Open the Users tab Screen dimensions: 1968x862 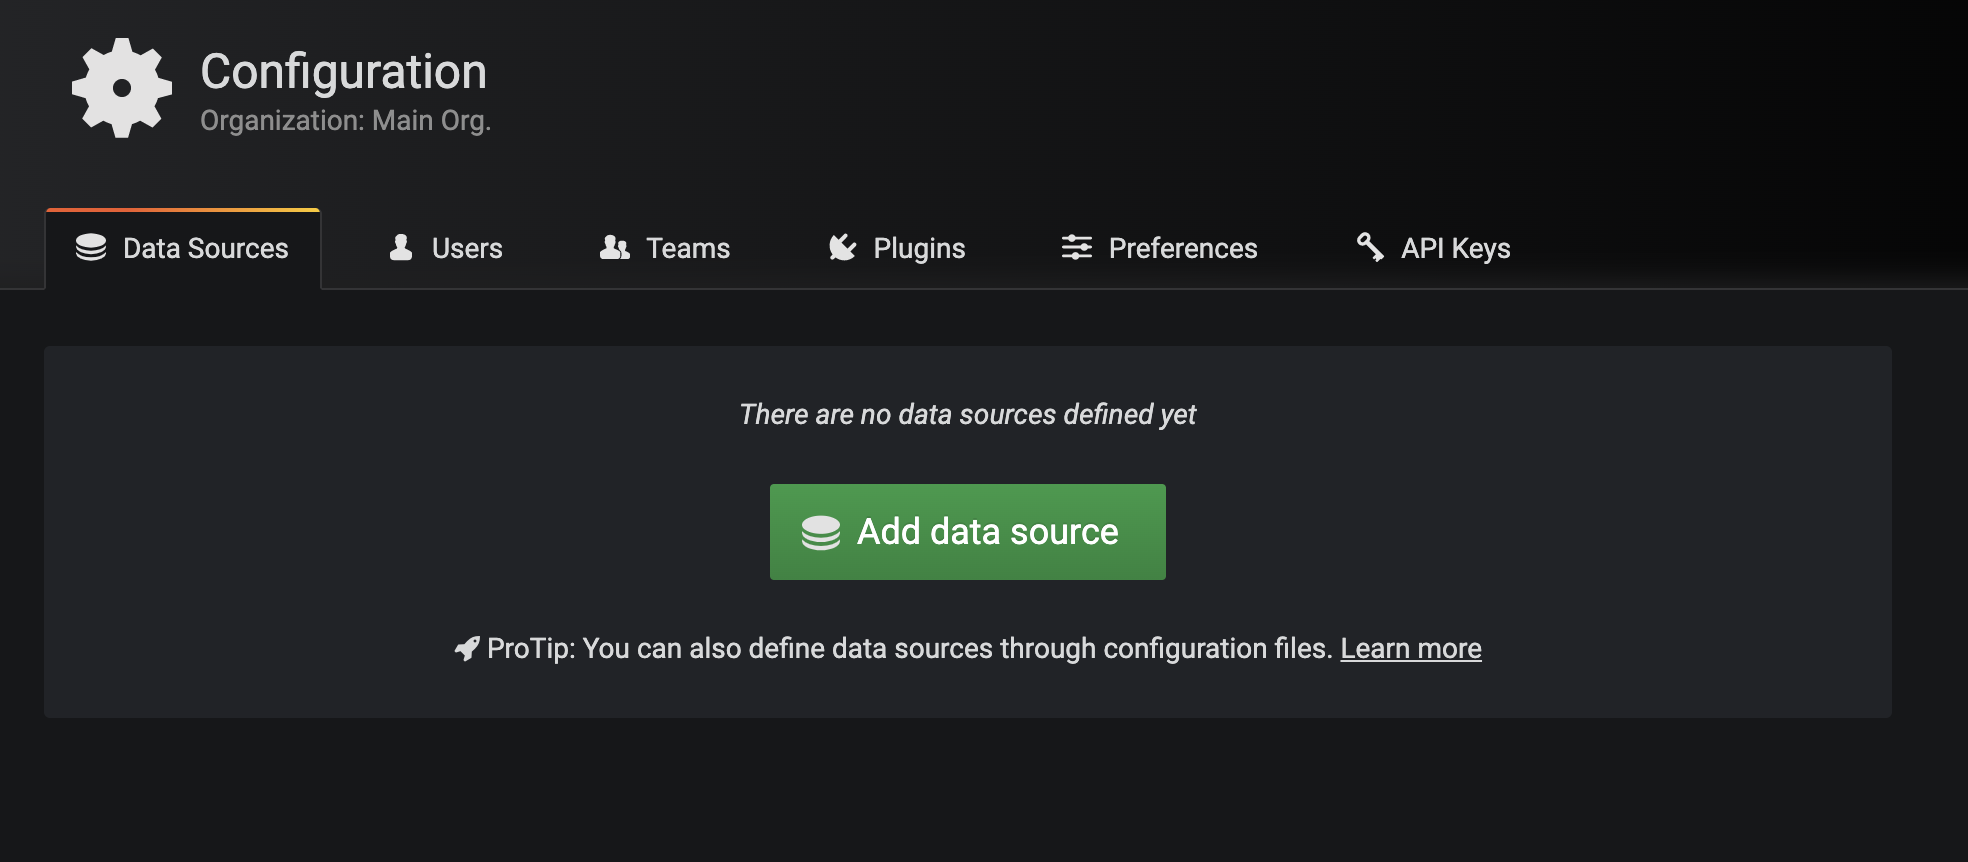coord(445,249)
